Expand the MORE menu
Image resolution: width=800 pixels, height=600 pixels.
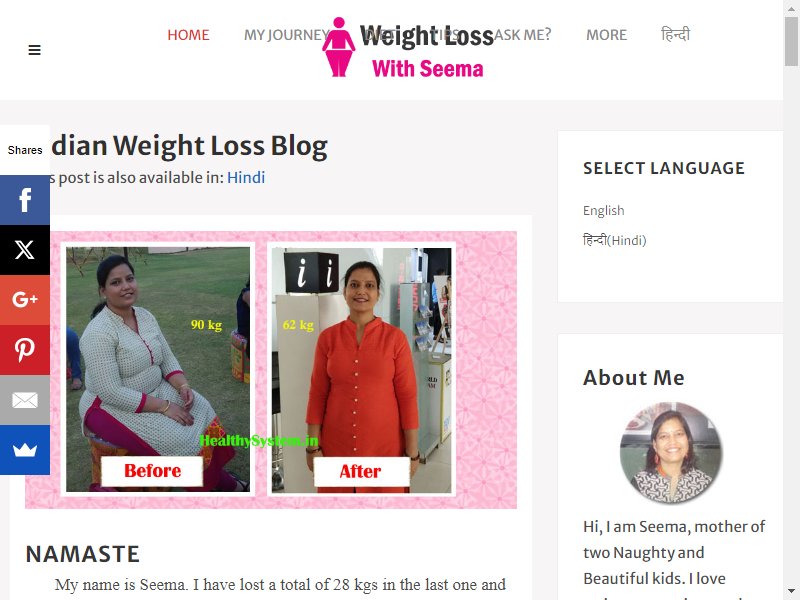tap(606, 35)
